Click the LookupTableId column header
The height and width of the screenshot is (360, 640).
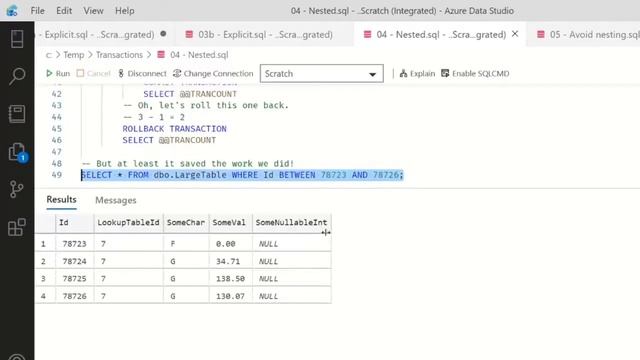coord(128,223)
